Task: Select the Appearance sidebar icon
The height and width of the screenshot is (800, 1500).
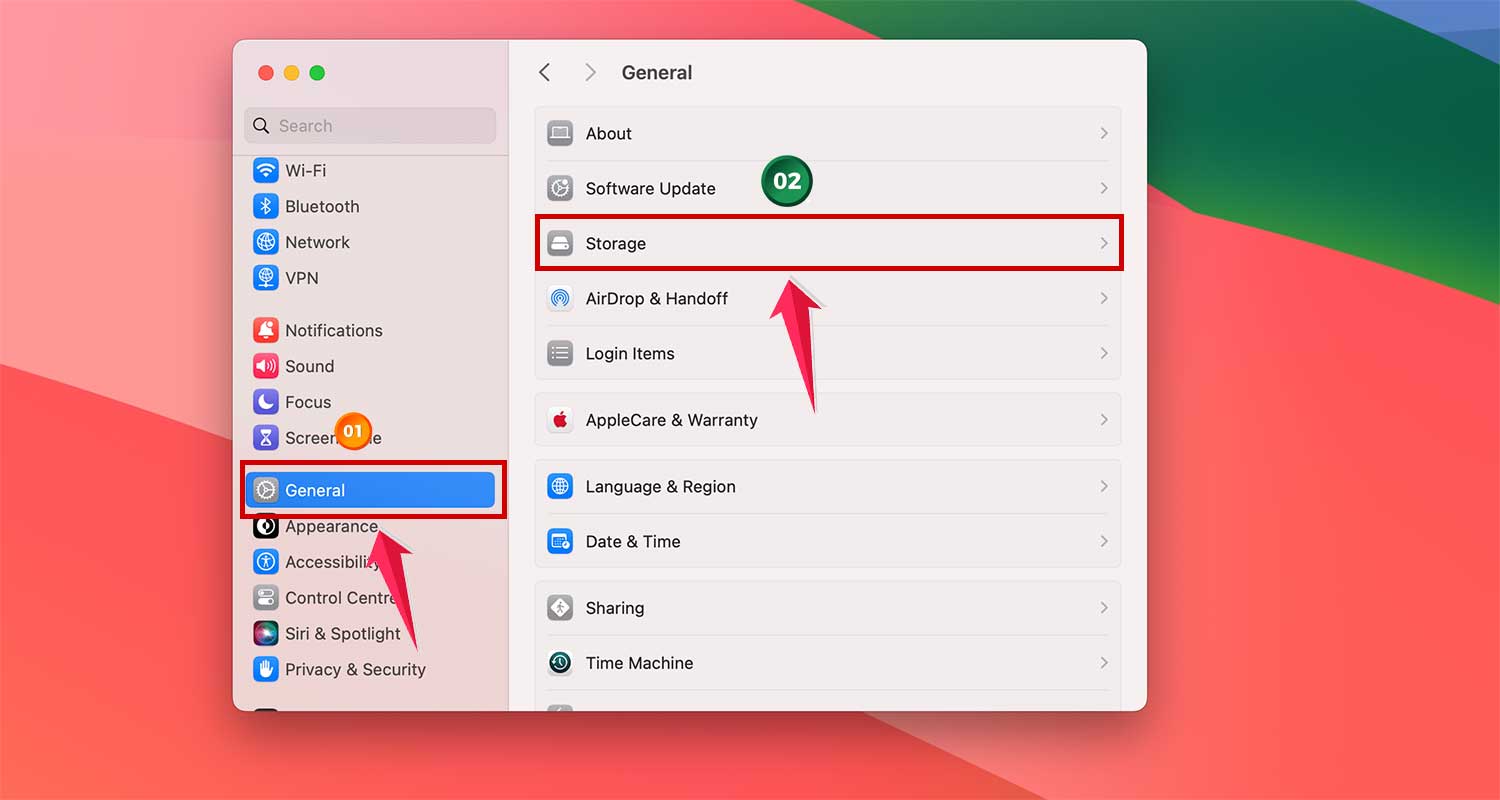Action: click(265, 526)
